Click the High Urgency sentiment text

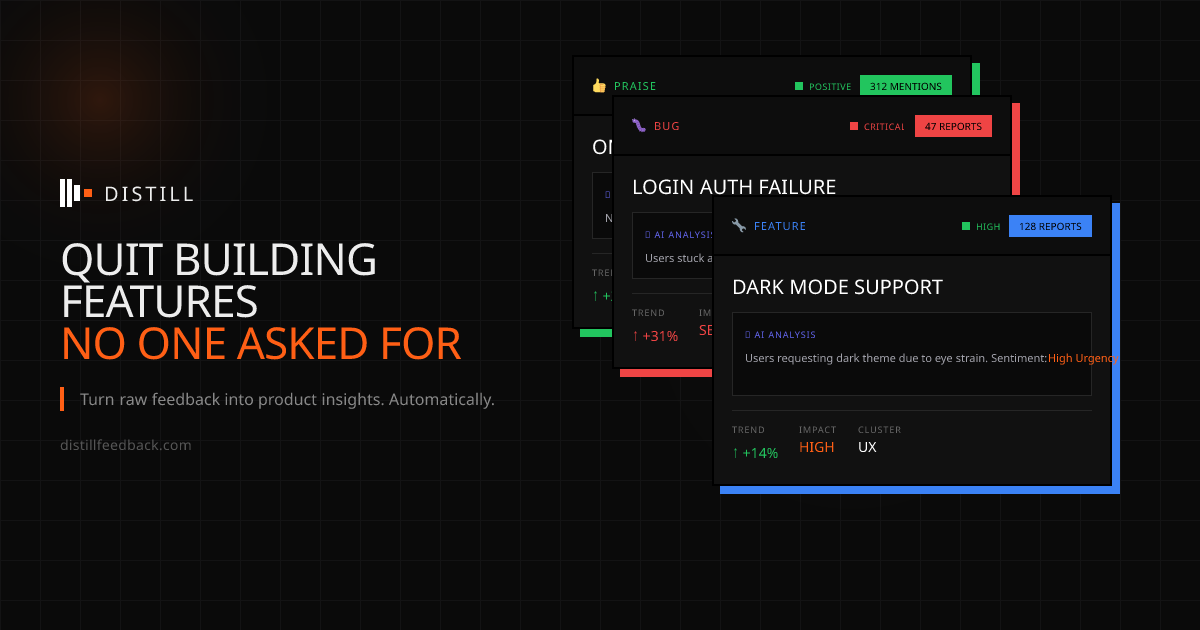pyautogui.click(x=1083, y=358)
